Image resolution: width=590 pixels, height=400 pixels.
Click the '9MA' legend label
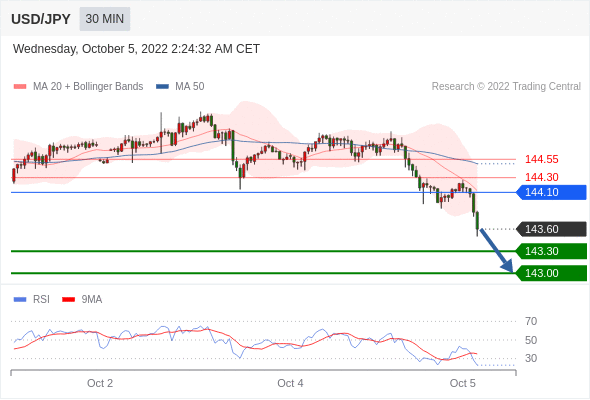(92, 300)
